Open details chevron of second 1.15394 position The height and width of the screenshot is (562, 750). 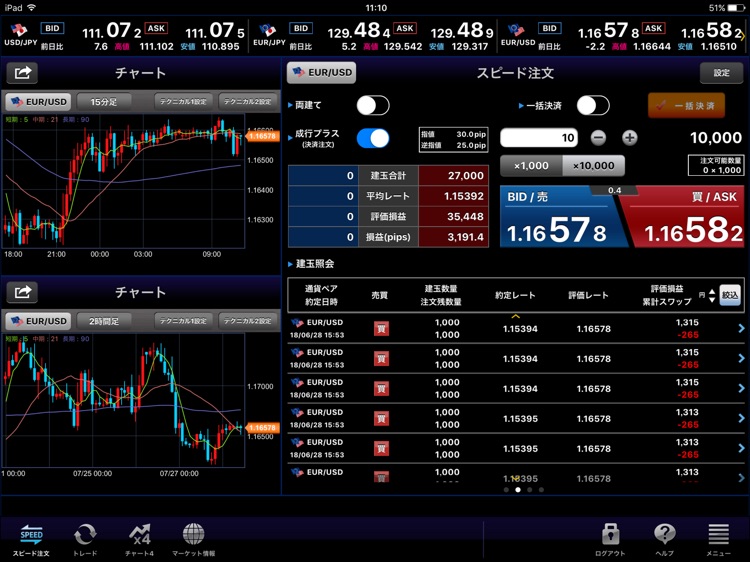coord(741,358)
